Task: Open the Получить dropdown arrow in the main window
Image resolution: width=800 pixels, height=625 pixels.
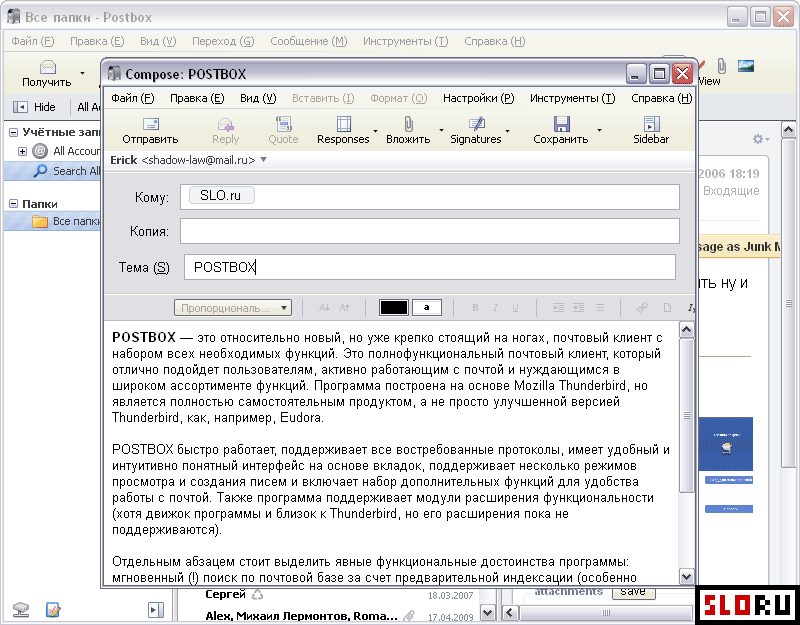Action: (x=82, y=73)
